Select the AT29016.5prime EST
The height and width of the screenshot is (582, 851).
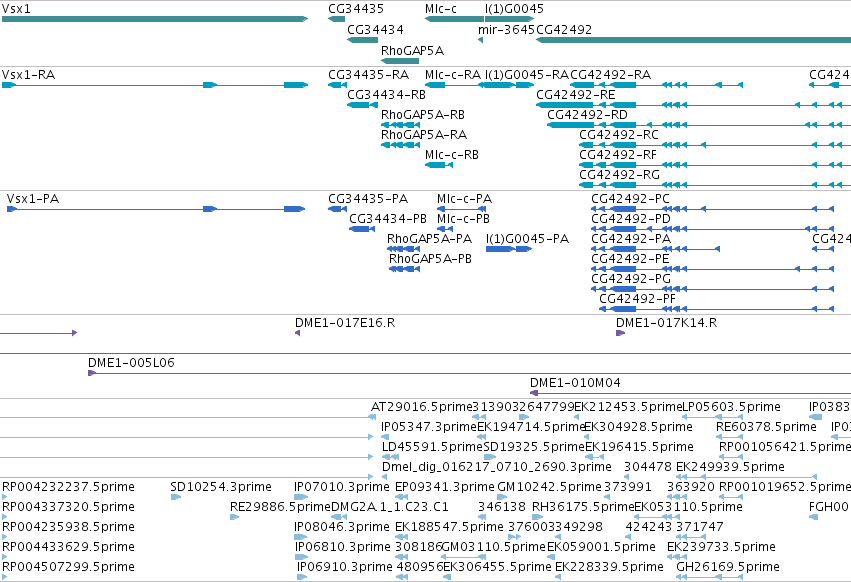(372, 417)
